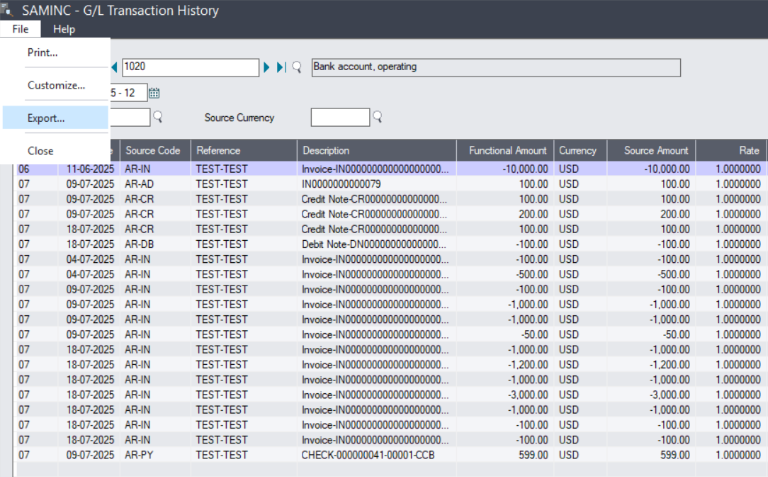The width and height of the screenshot is (768, 477).
Task: Click the Source Currency input field
Action: [x=340, y=118]
